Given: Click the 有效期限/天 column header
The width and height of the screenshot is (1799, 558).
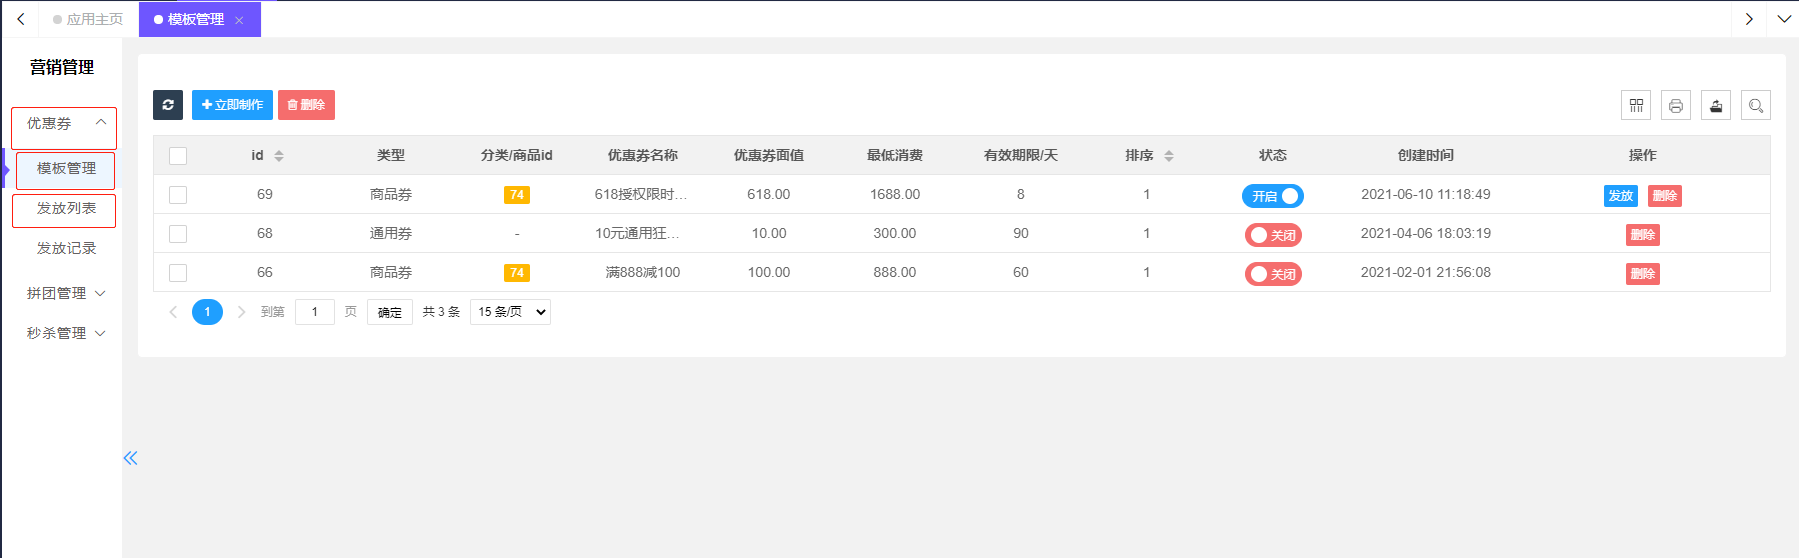Looking at the screenshot, I should coord(1020,155).
